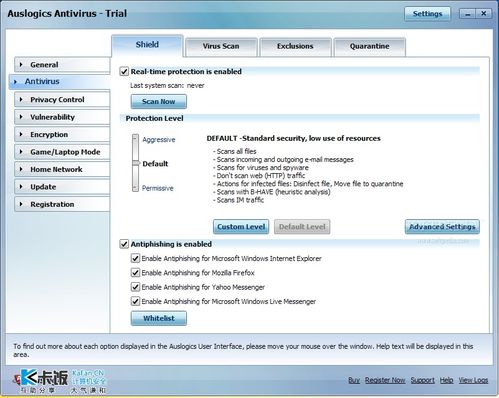This screenshot has width=499, height=398.
Task: Expand the Vulnerability section arrow
Action: (21, 117)
